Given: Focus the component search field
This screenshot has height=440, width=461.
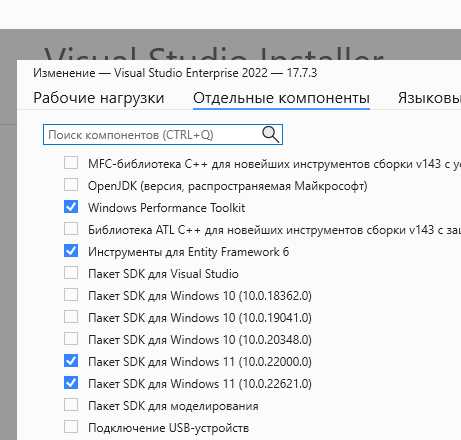Looking at the screenshot, I should click(x=163, y=135).
